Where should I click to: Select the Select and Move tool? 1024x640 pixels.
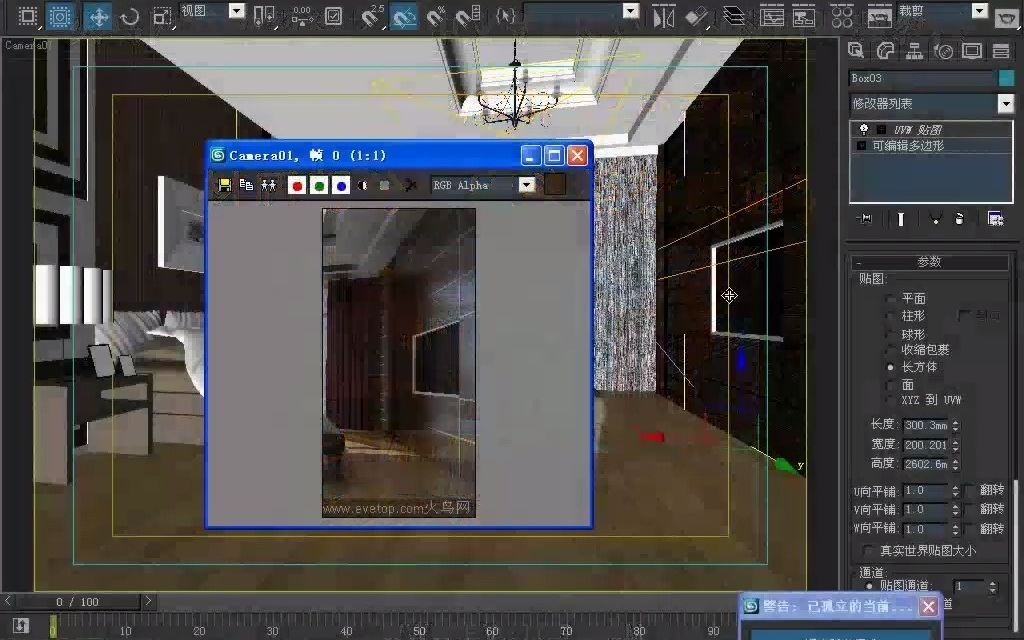click(x=98, y=16)
